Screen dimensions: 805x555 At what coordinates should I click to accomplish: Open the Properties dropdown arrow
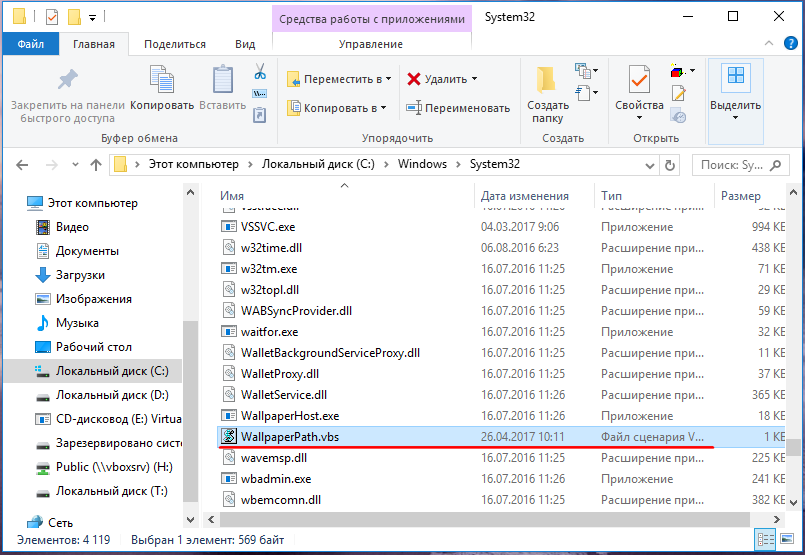(639, 118)
